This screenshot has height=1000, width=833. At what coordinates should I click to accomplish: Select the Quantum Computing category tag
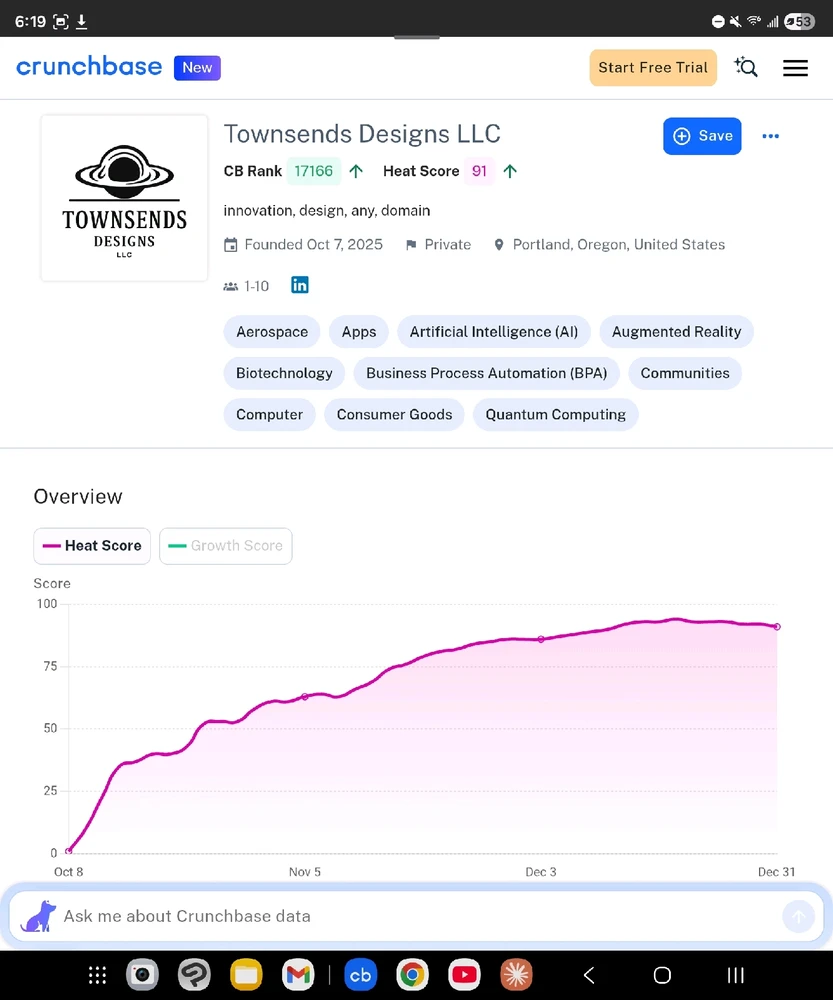[555, 414]
